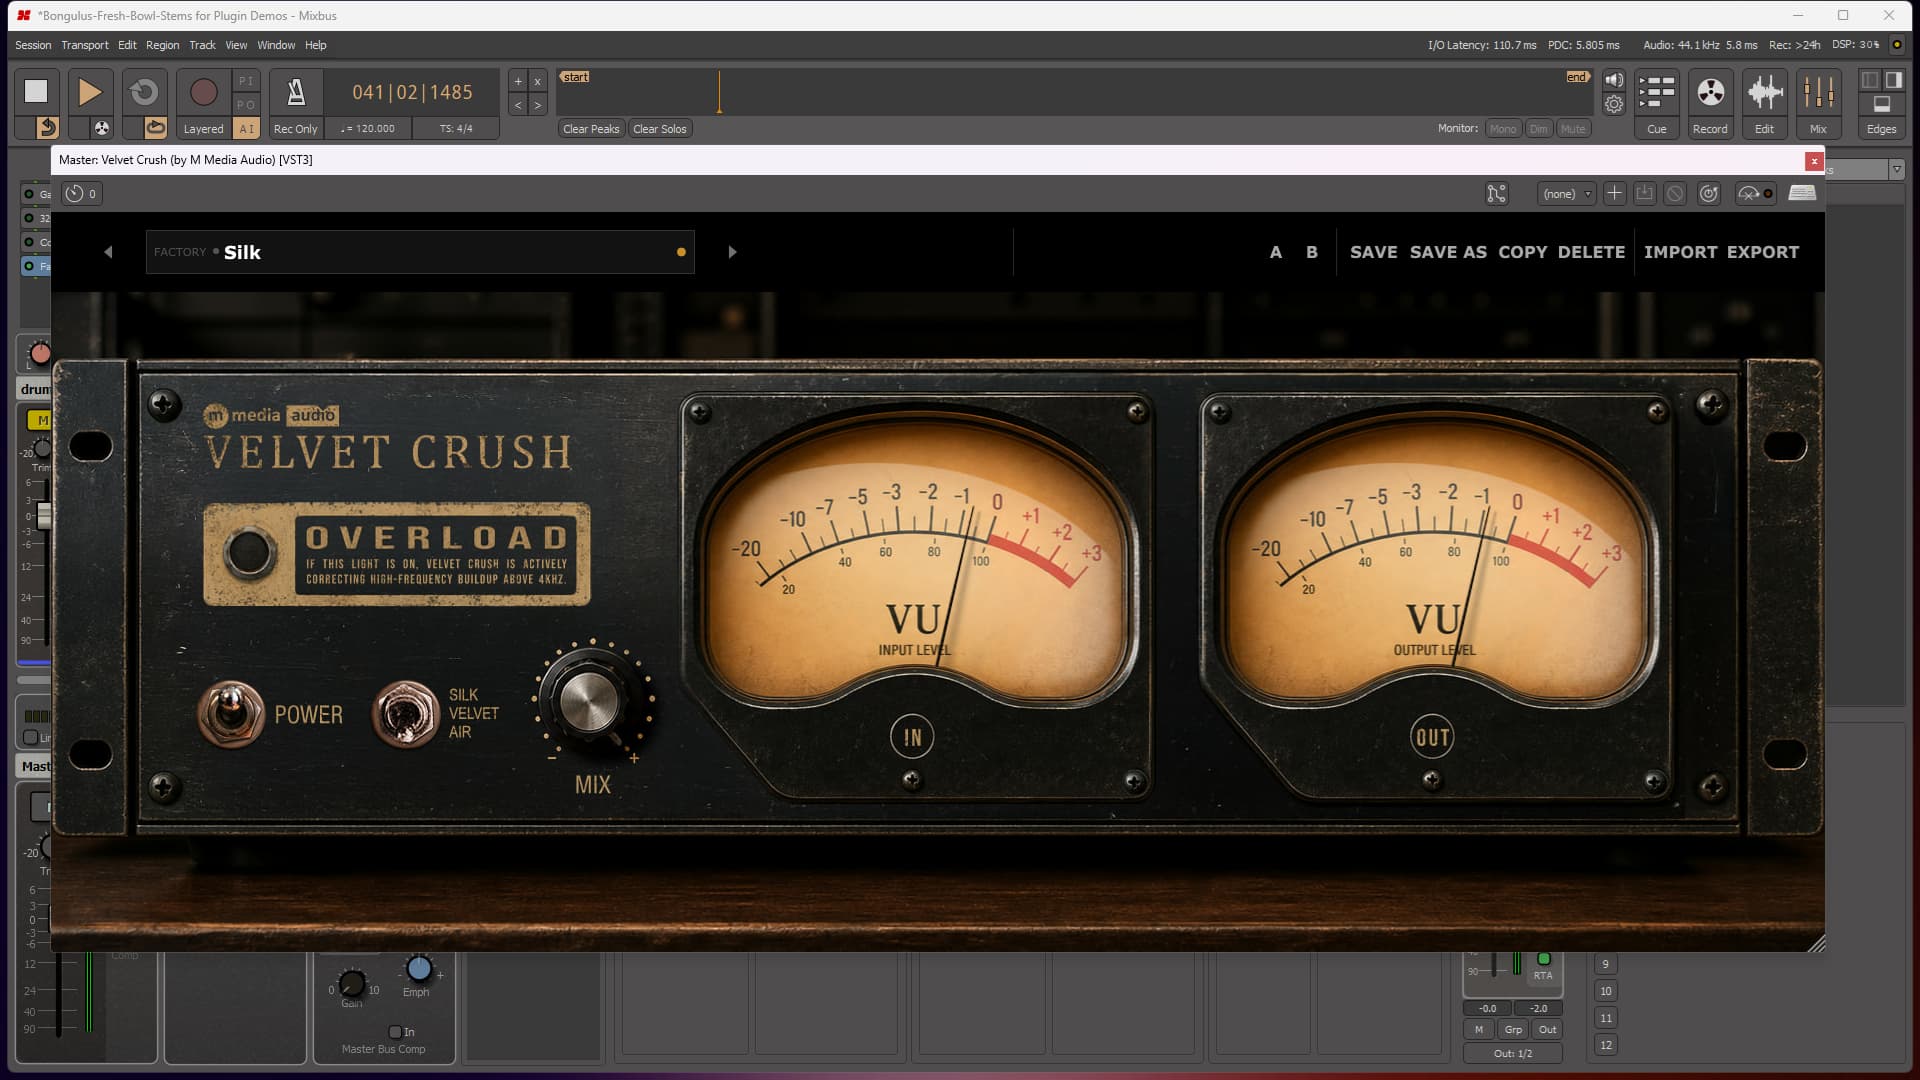This screenshot has height=1080, width=1920.
Task: Click Master Bus Comp Gain knob
Action: (x=352, y=983)
